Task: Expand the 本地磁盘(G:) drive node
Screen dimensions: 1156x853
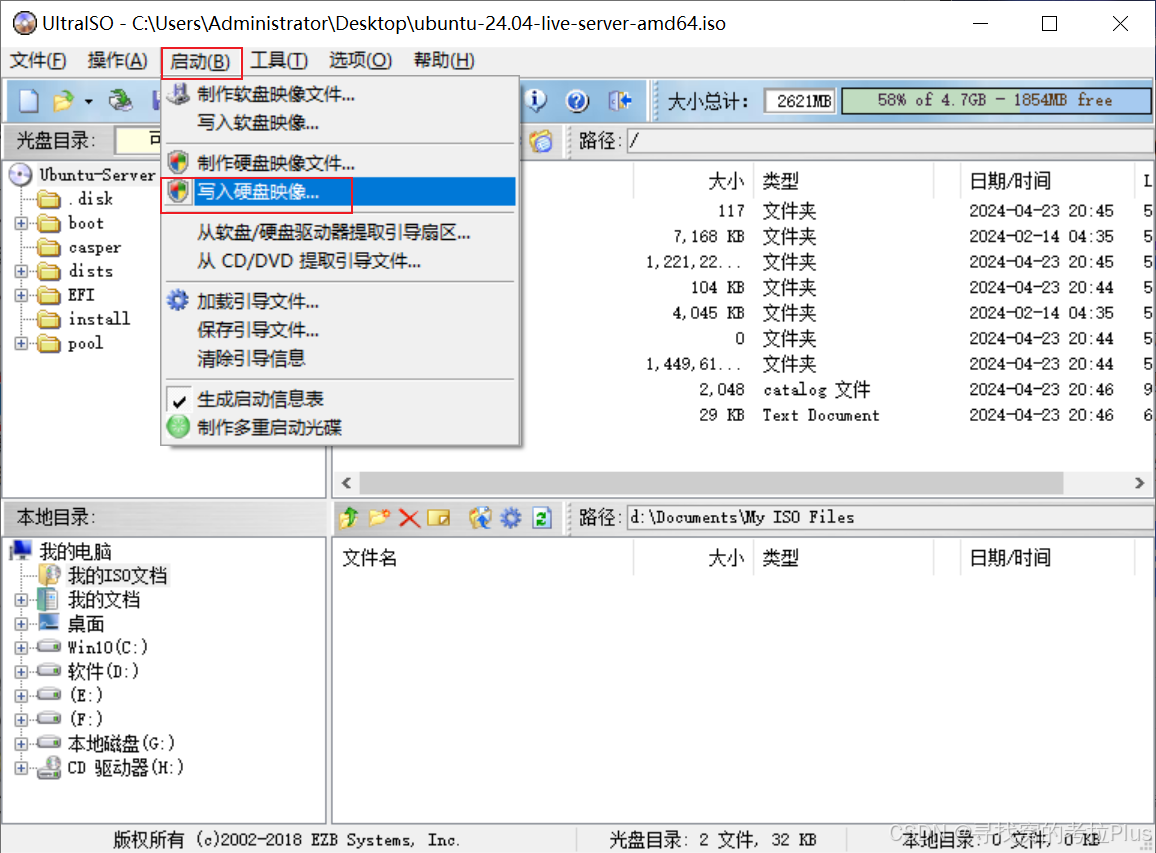Action: pos(21,744)
